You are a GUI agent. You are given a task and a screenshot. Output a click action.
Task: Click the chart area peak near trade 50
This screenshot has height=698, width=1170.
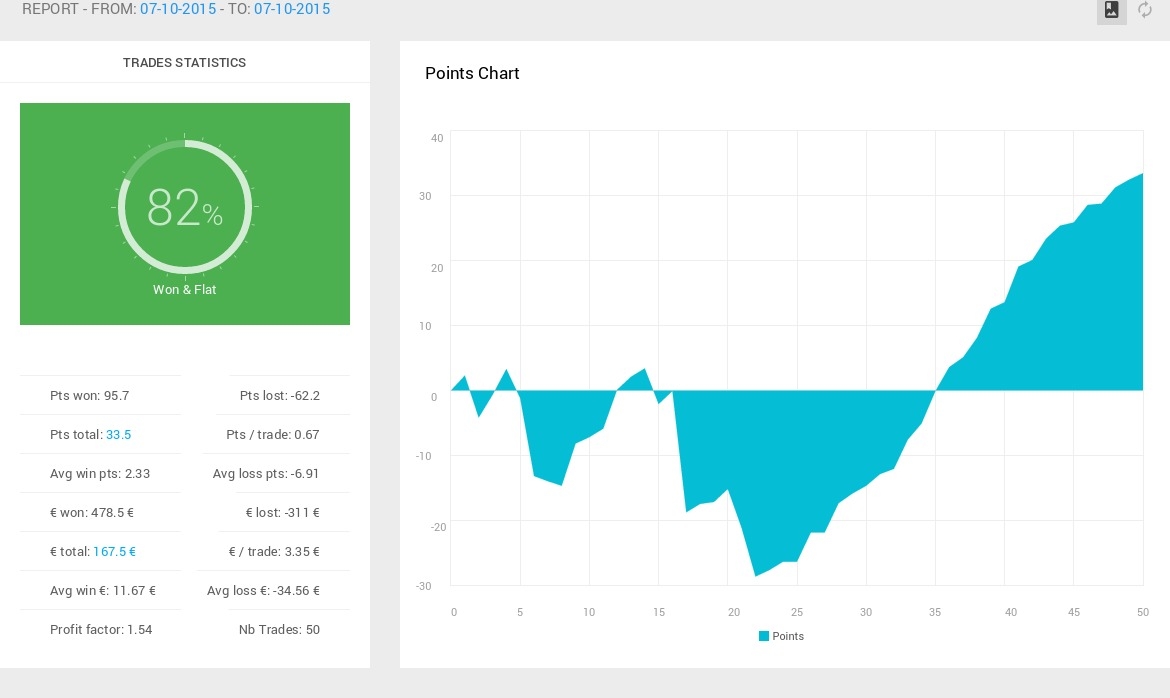click(x=1142, y=175)
